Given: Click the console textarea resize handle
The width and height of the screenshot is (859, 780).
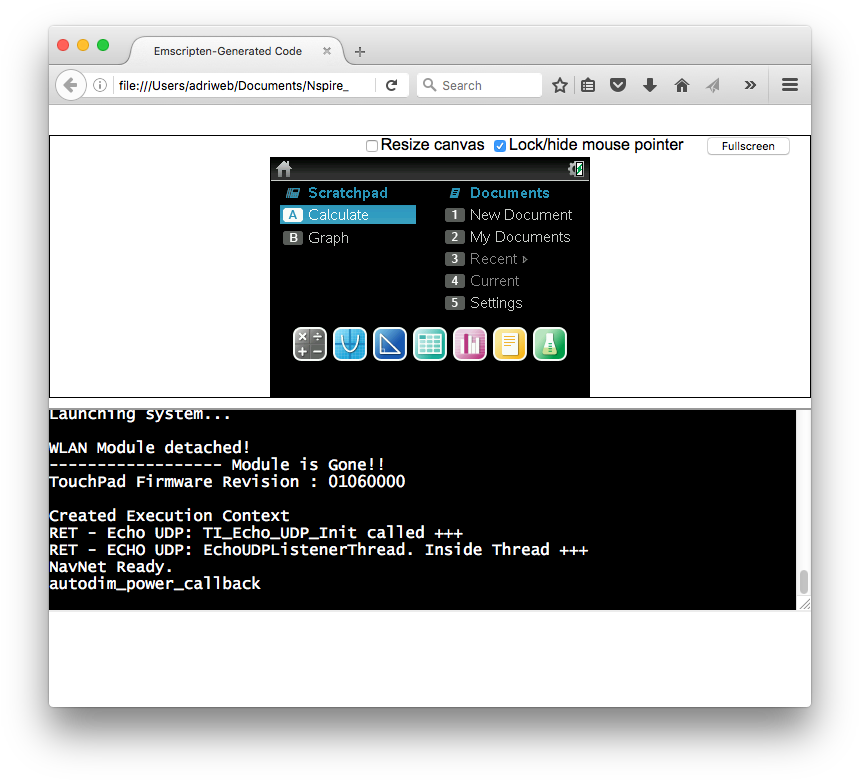Looking at the screenshot, I should click(x=805, y=604).
